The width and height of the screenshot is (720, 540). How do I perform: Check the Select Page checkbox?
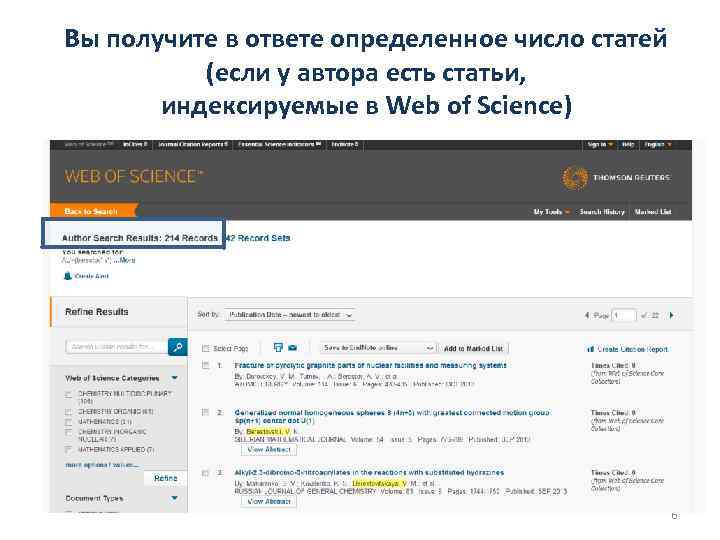[x=205, y=349]
